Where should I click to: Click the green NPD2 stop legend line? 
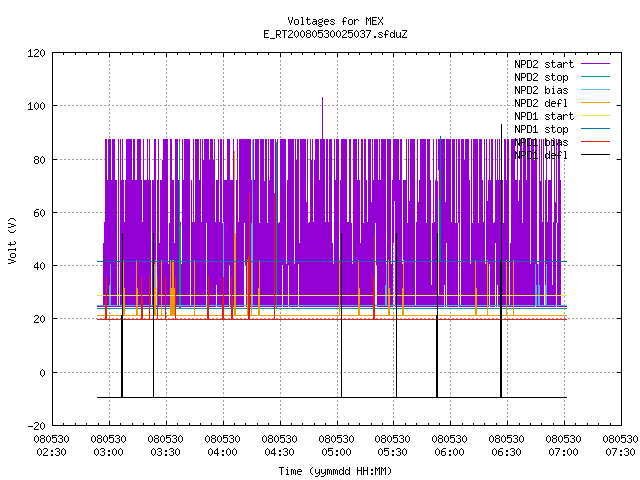pos(595,77)
